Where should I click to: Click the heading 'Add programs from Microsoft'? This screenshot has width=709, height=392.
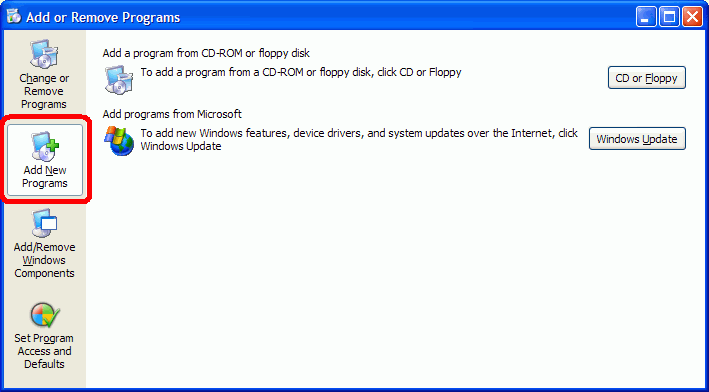pyautogui.click(x=172, y=114)
